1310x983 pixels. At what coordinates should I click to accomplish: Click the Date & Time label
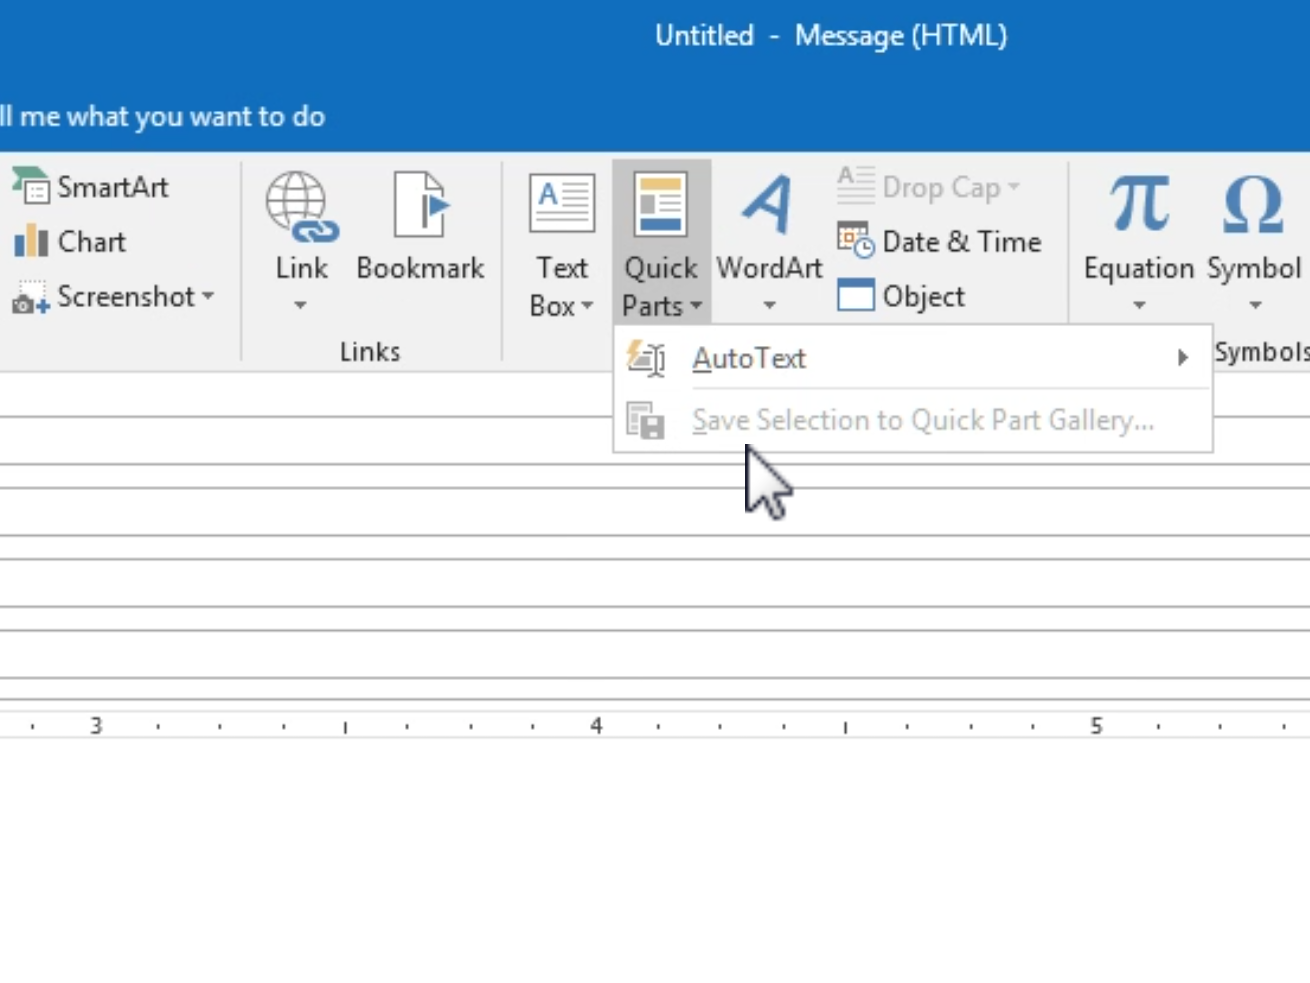coord(962,242)
